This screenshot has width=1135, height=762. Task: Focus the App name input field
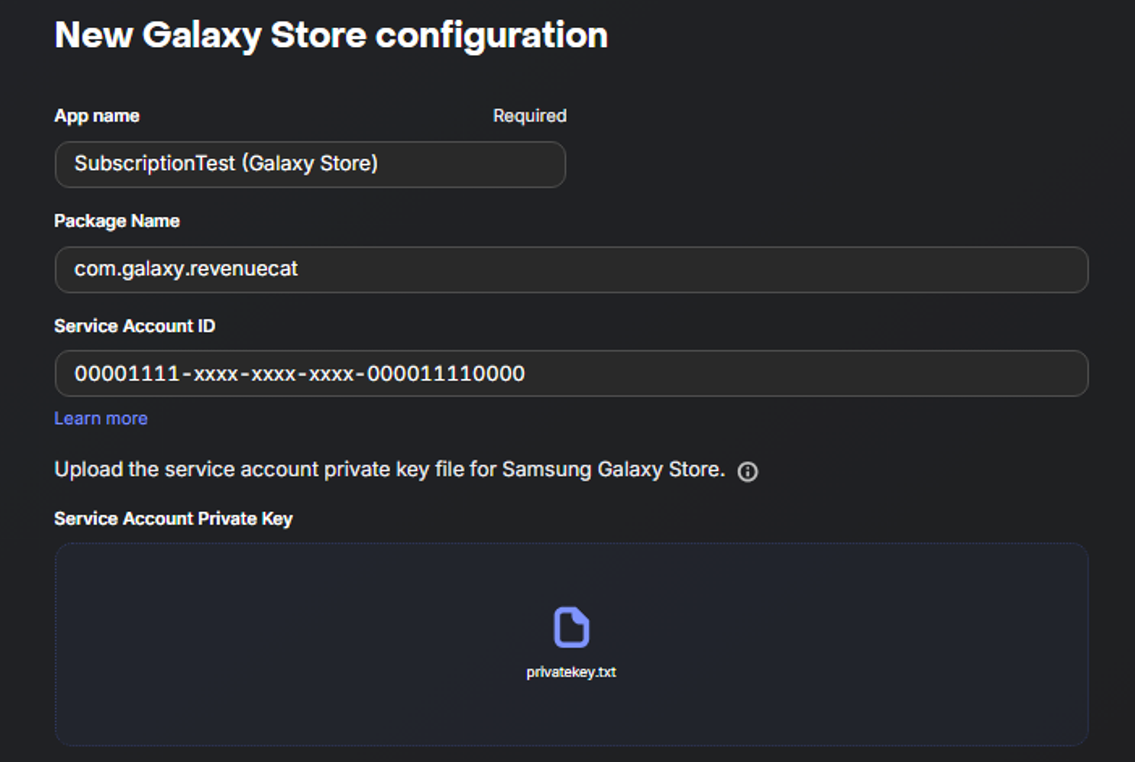[x=310, y=164]
